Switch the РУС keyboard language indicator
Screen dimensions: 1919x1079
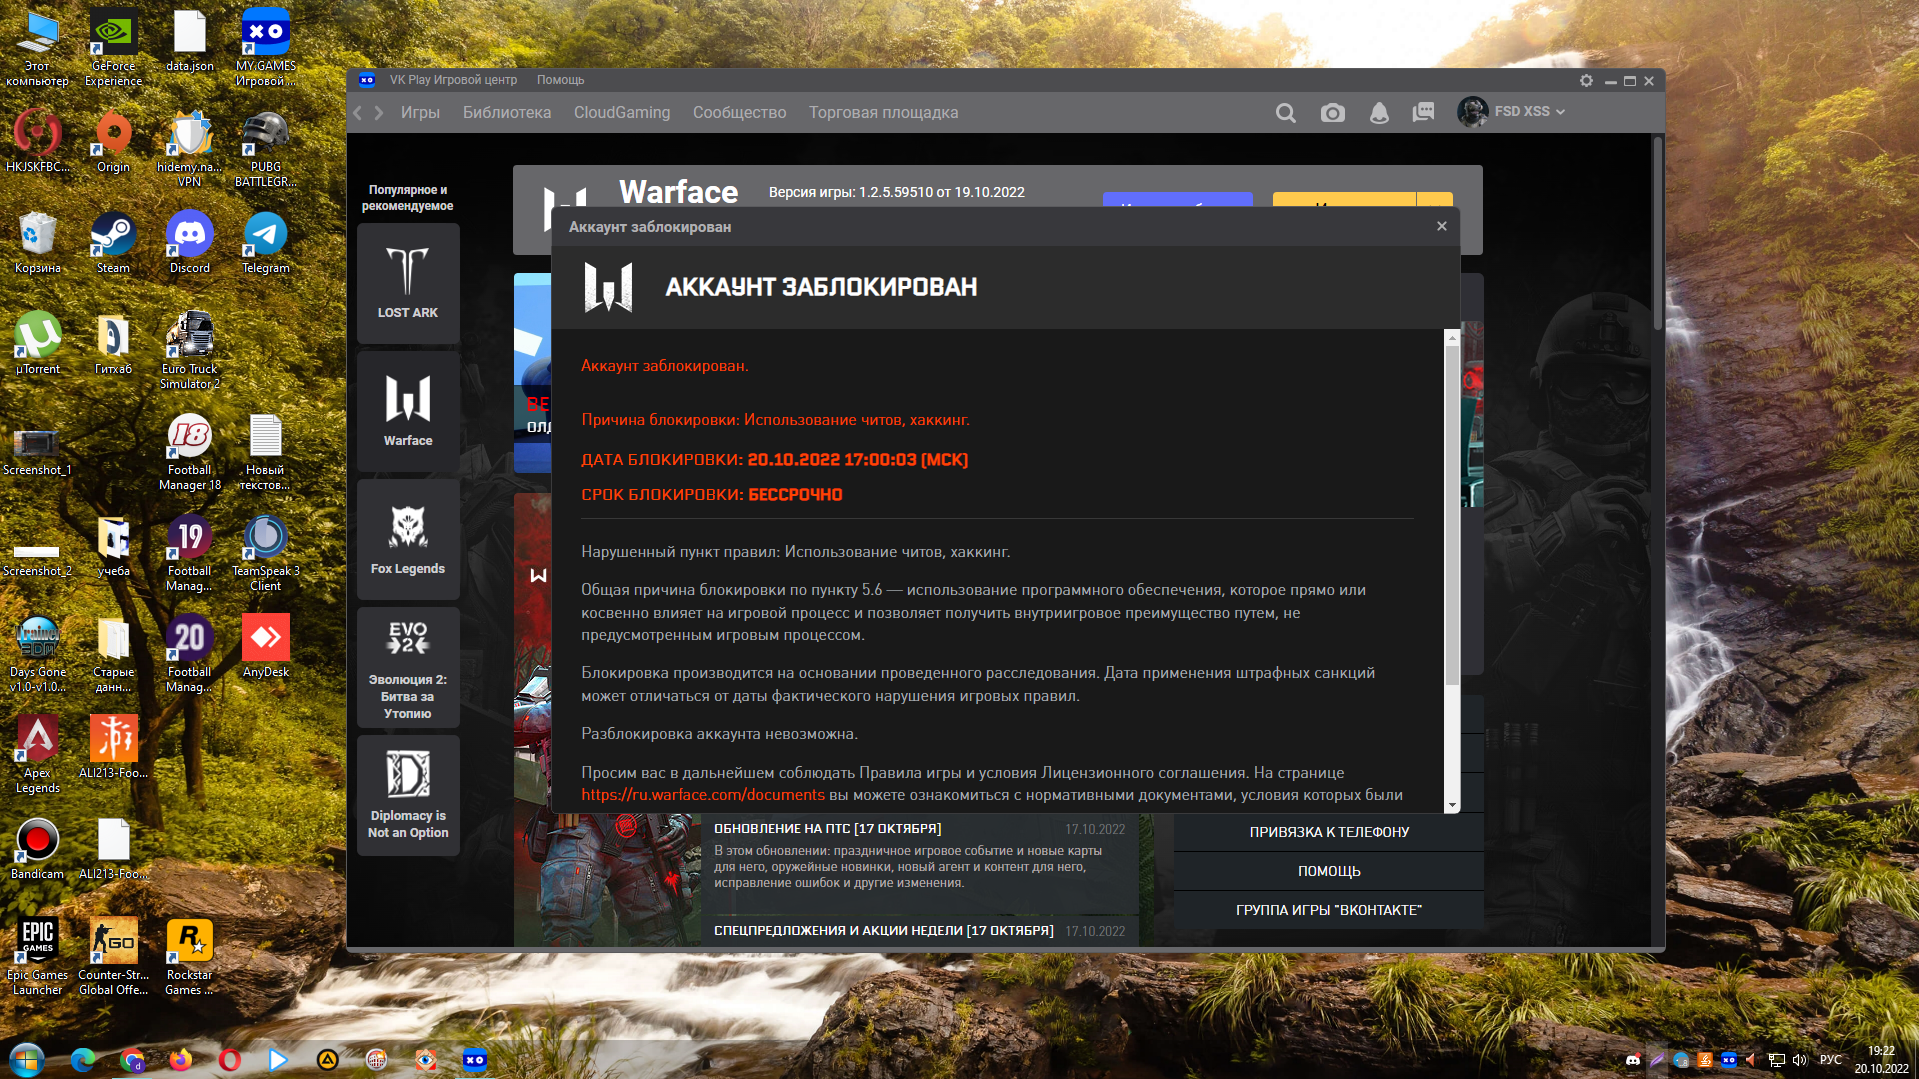pyautogui.click(x=1831, y=1060)
